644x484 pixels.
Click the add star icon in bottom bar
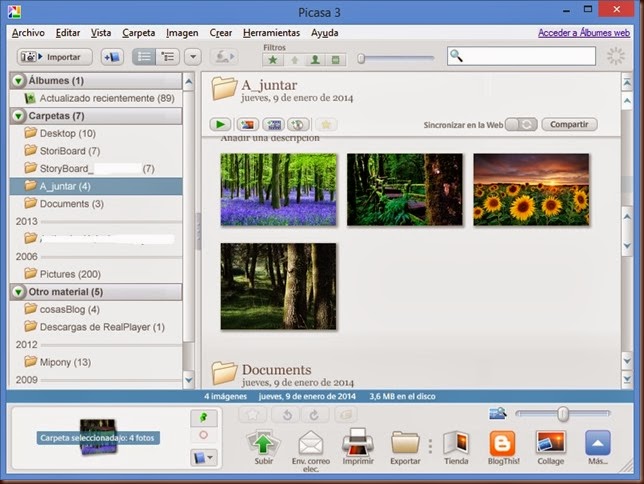click(x=252, y=415)
